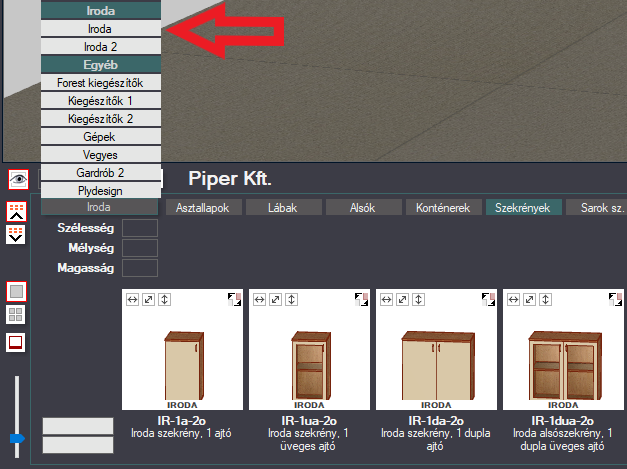This screenshot has width=627, height=469.
Task: Click the Szélesség input field
Action: (x=140, y=228)
